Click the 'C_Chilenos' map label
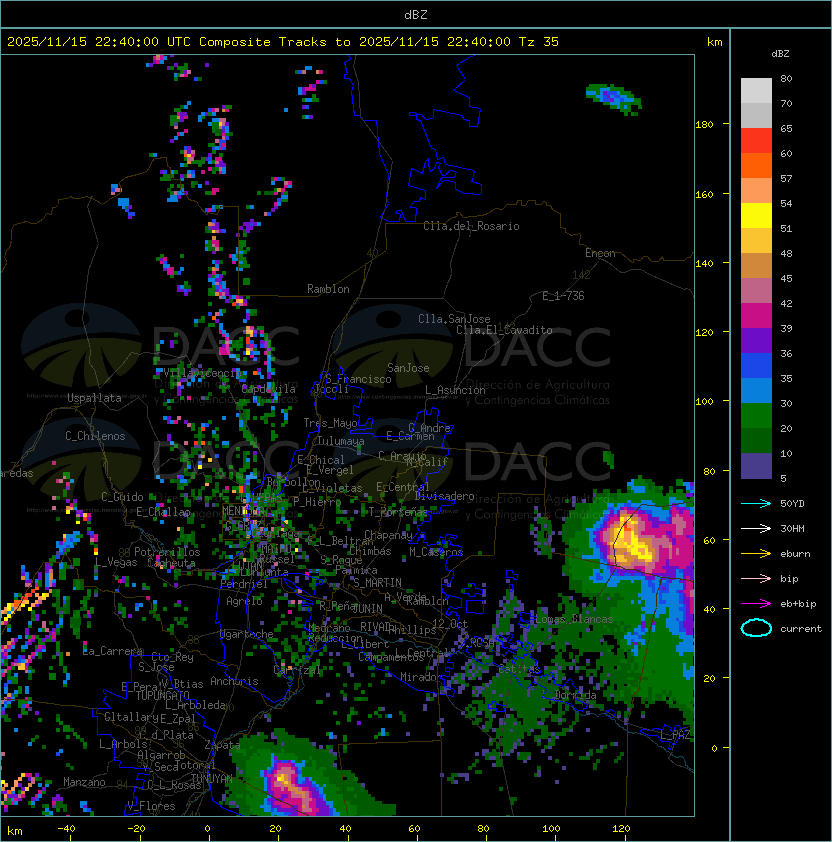832x842 pixels. pyautogui.click(x=95, y=436)
